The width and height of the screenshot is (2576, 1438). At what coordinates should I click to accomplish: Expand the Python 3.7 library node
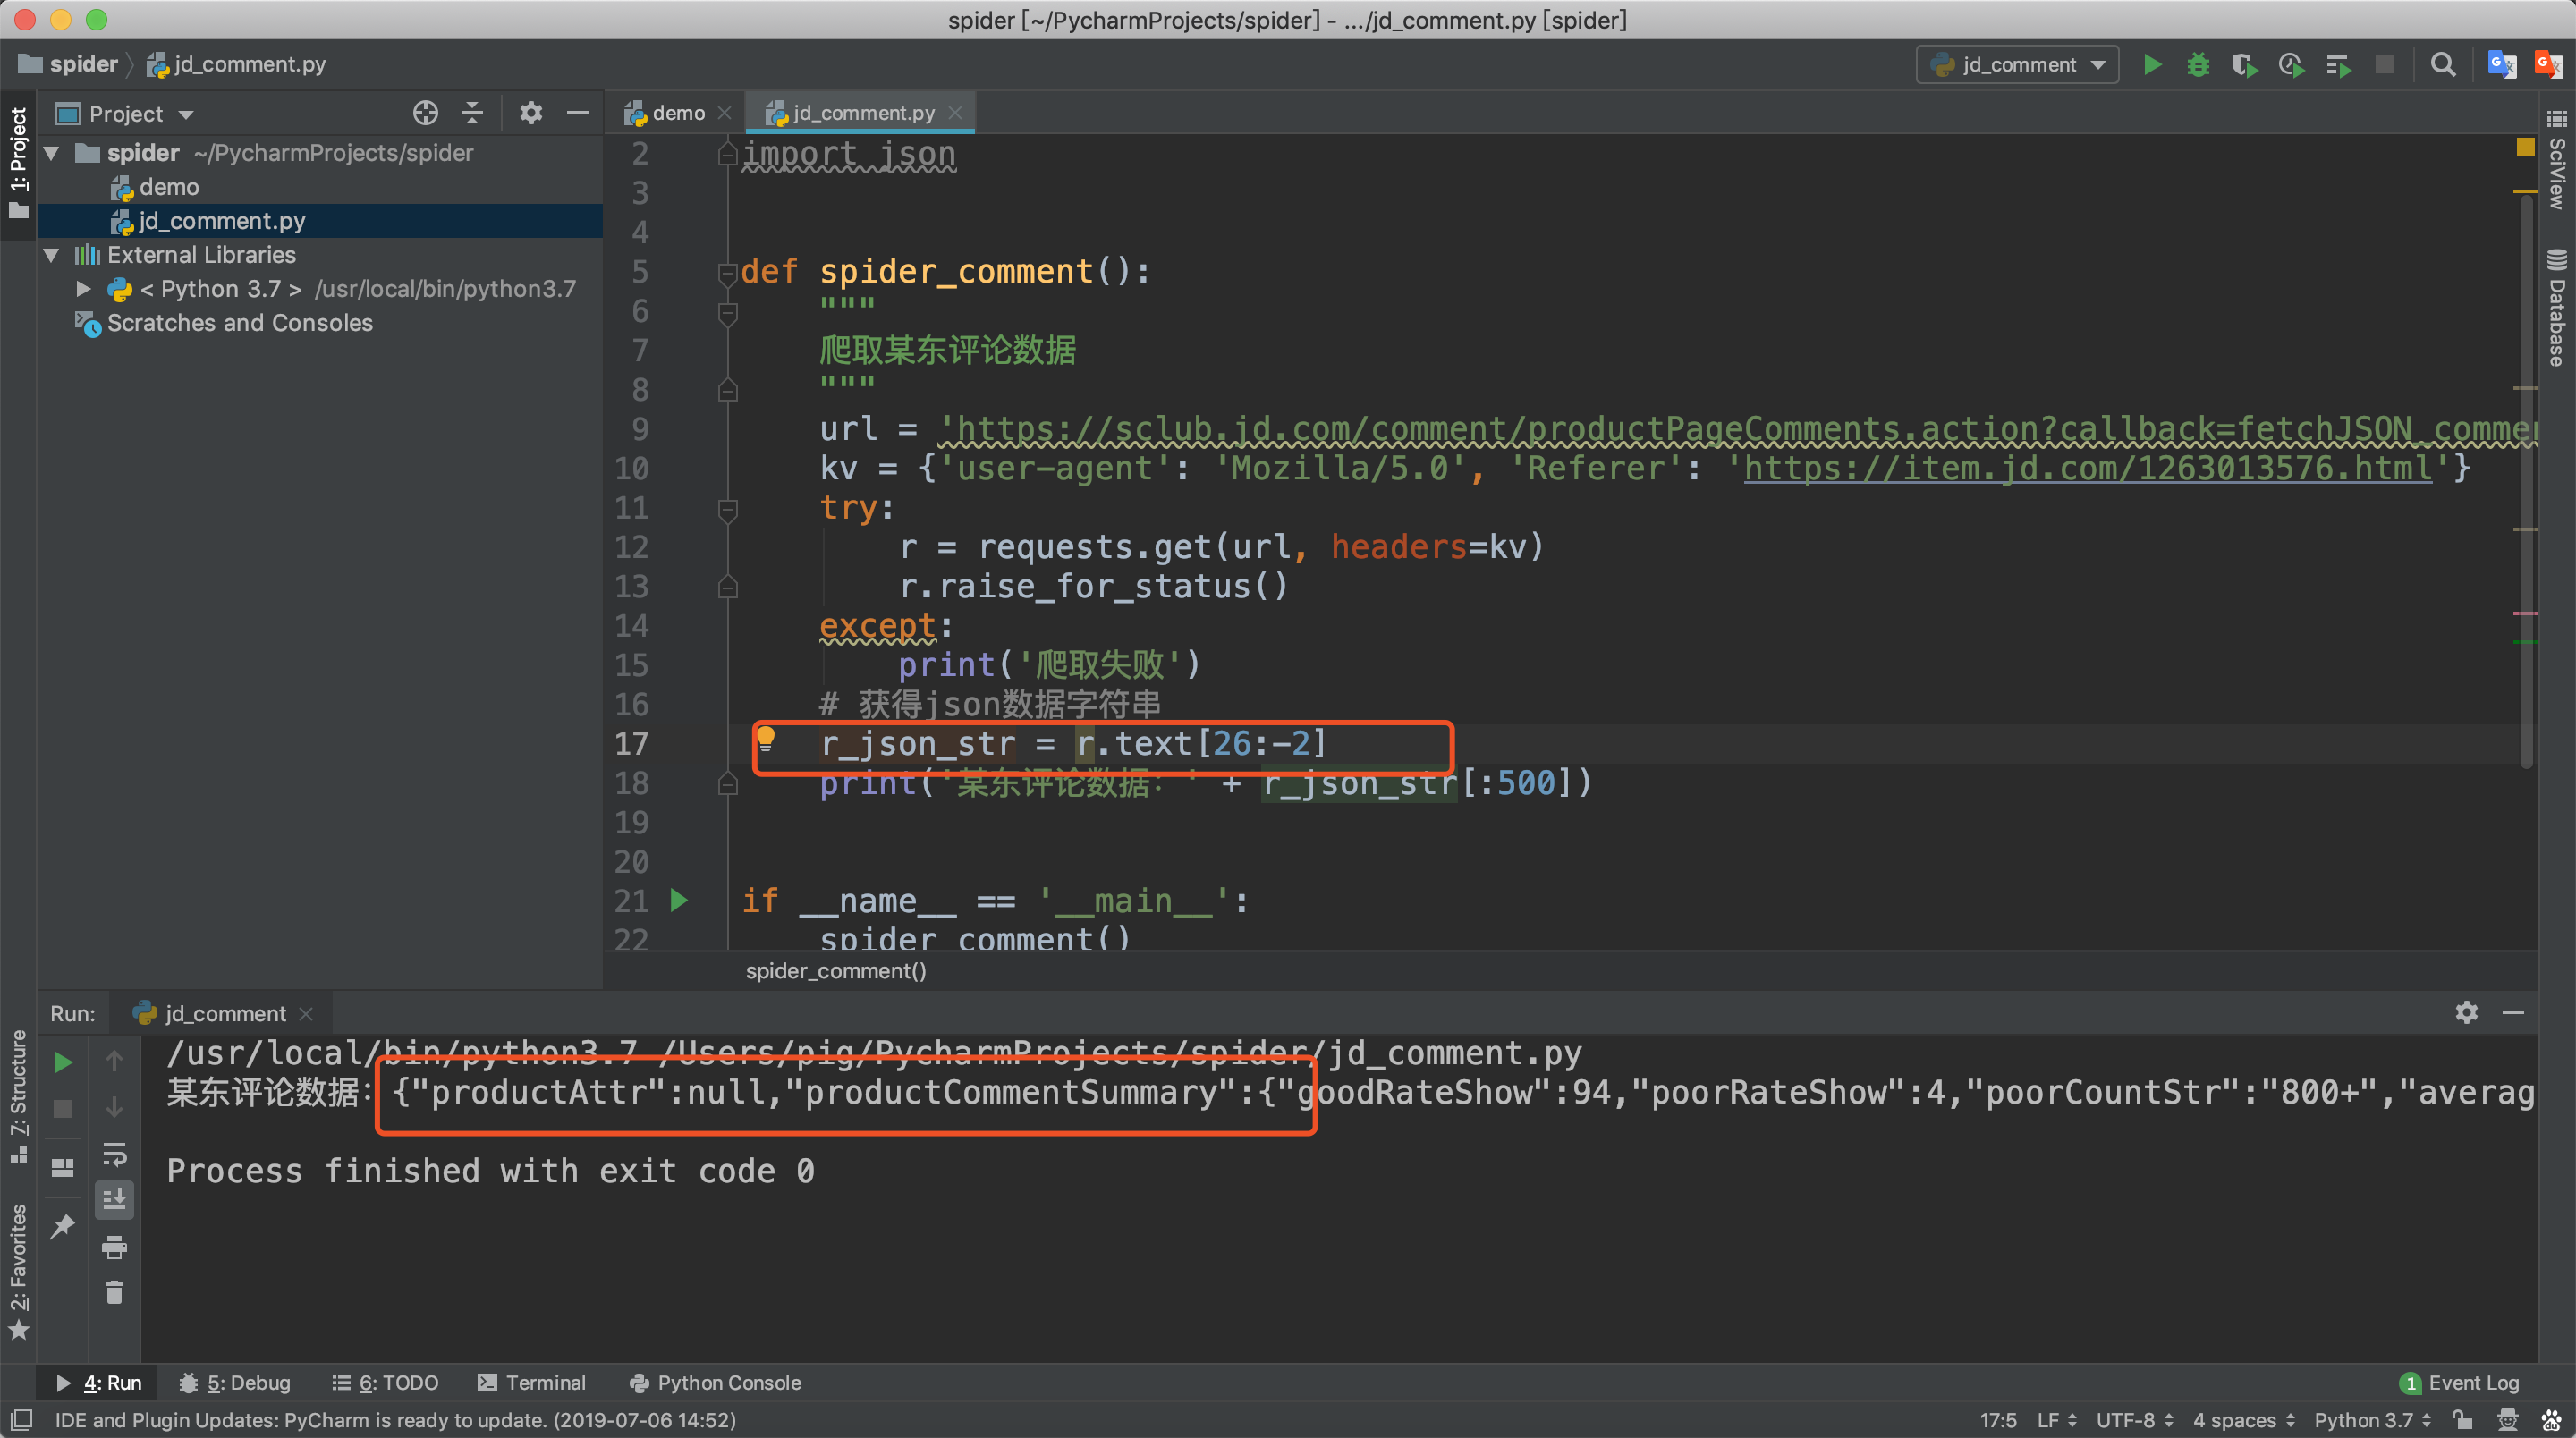83,289
